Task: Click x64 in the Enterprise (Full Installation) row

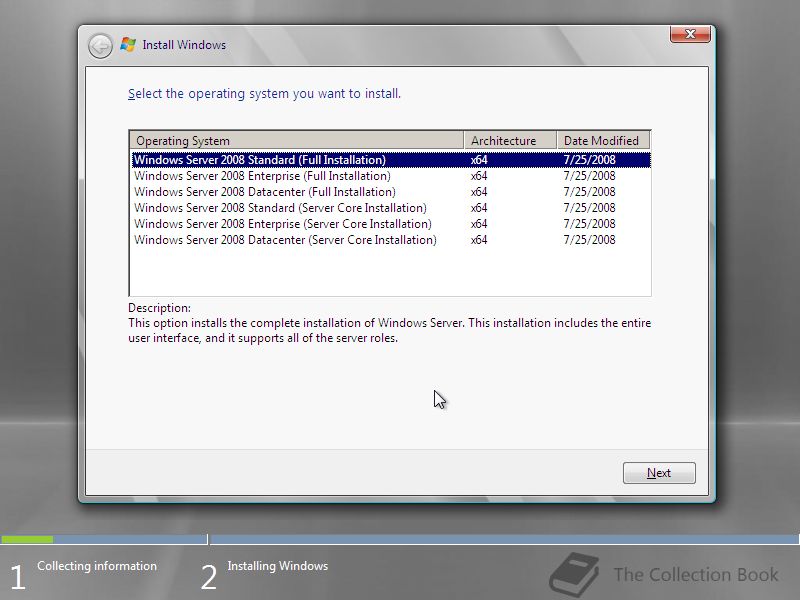Action: [x=479, y=176]
